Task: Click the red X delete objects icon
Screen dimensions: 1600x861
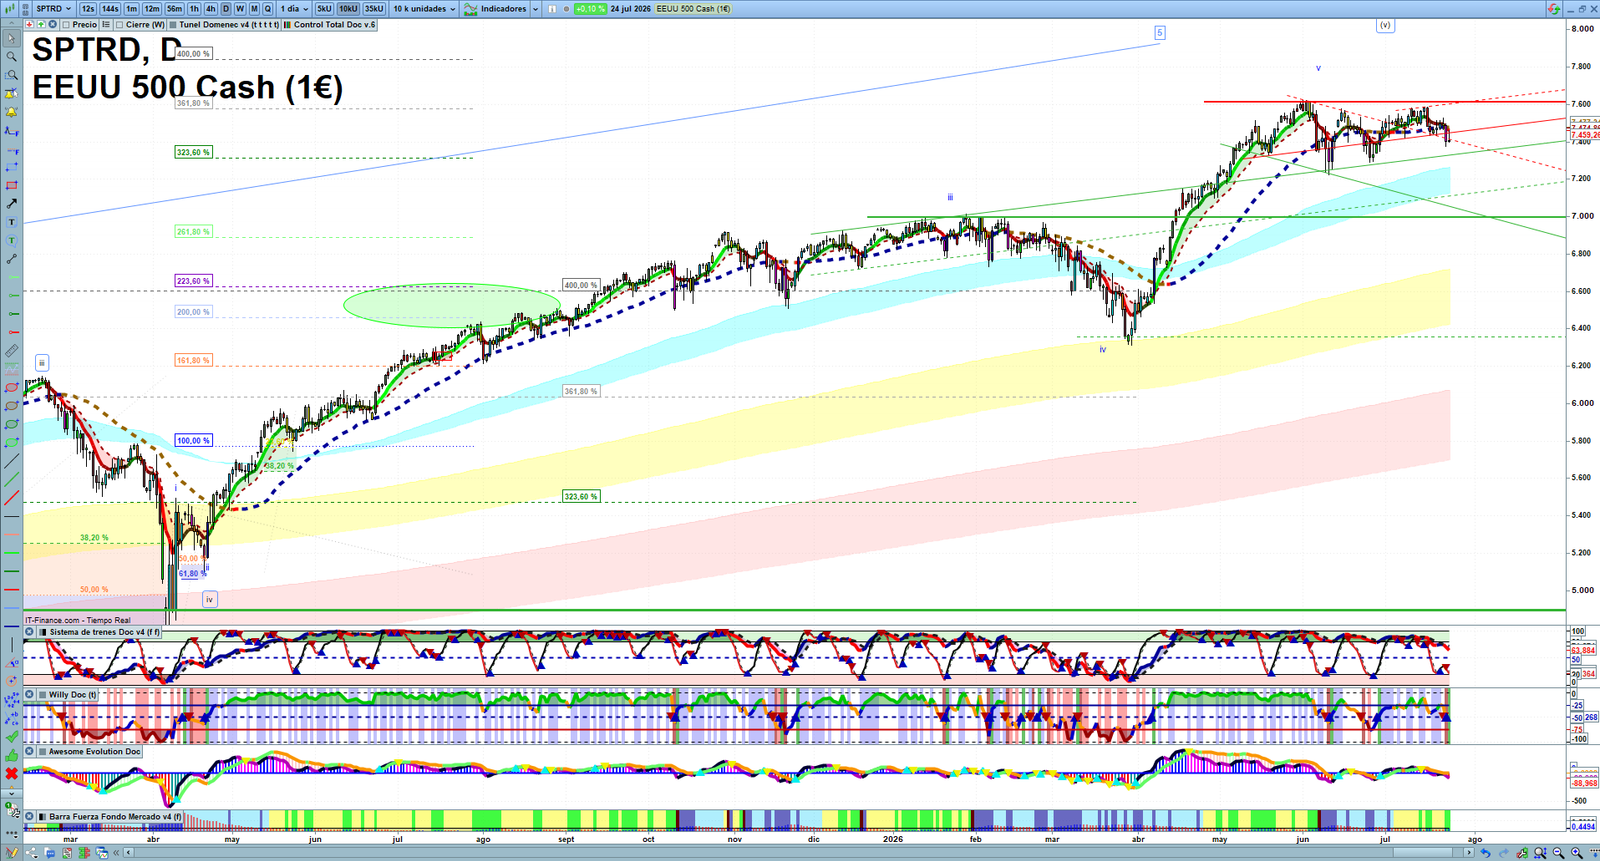Action: 12,774
